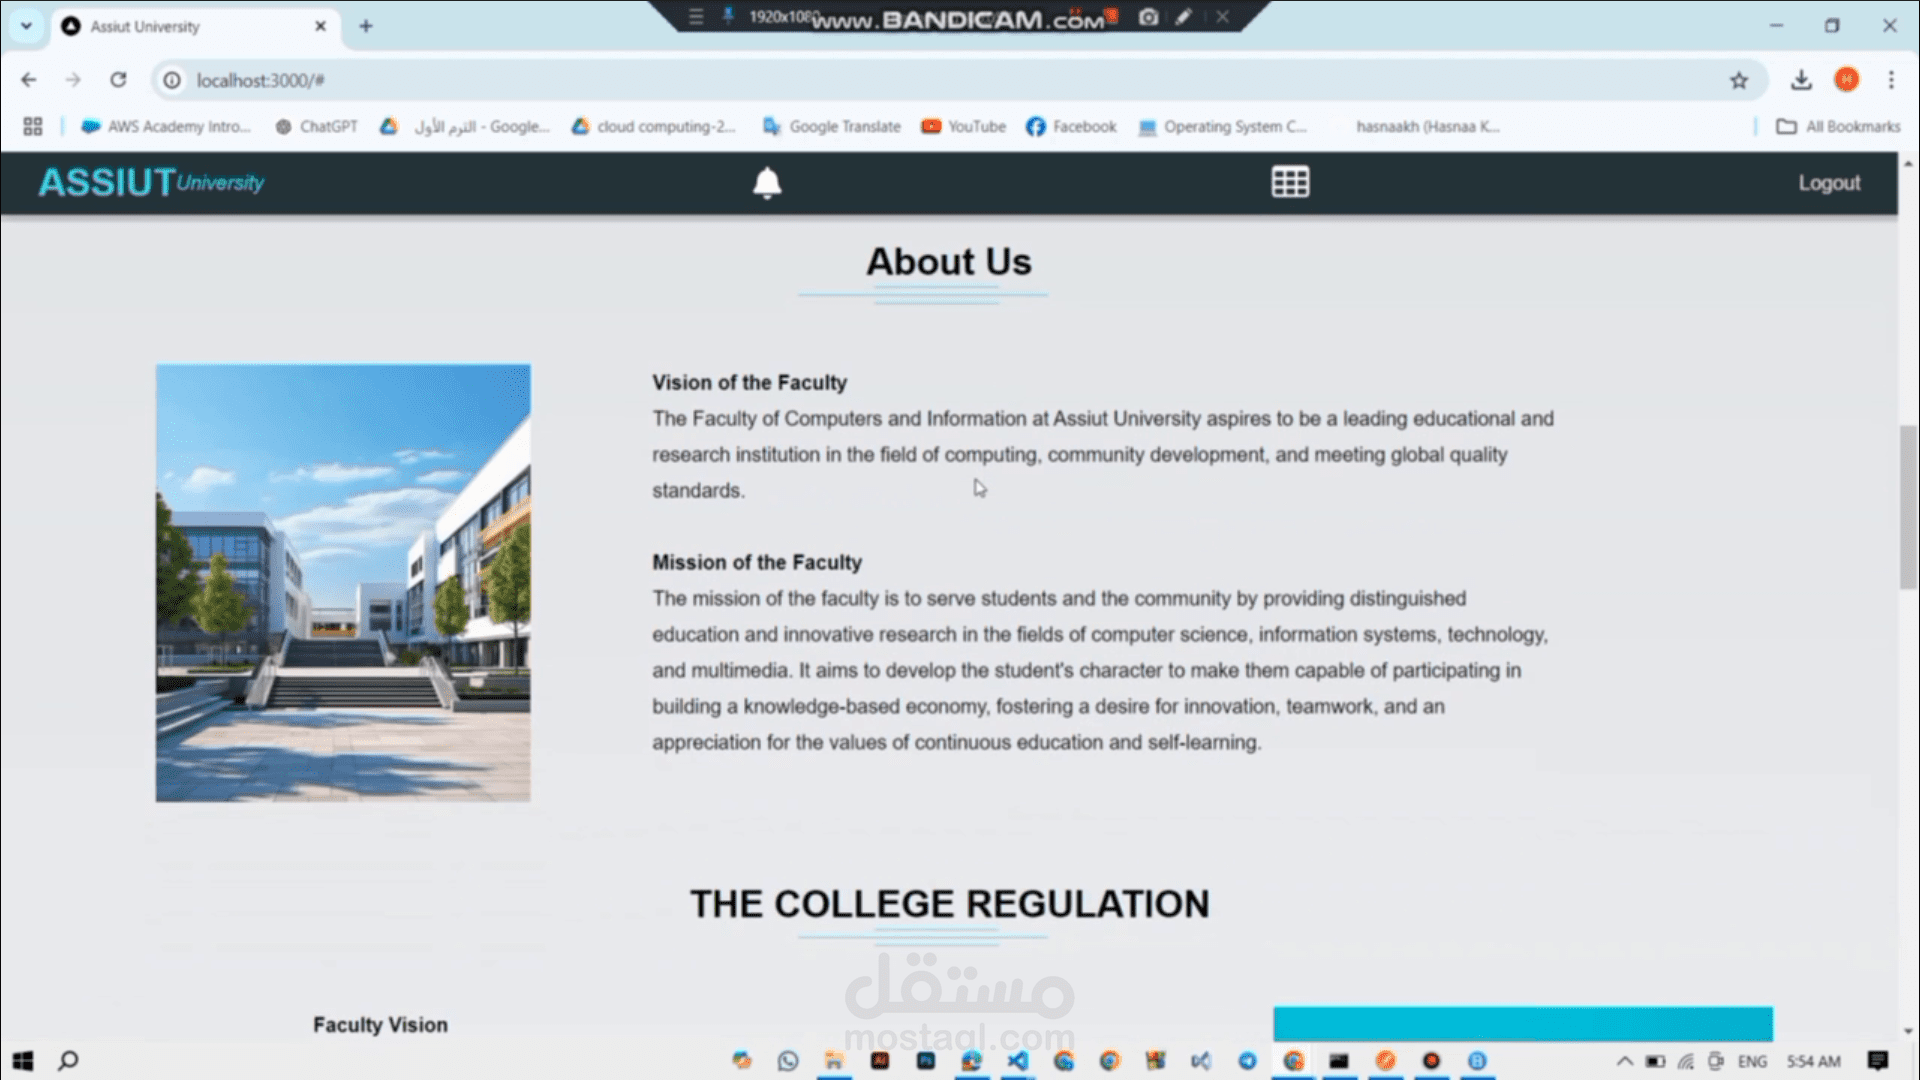Expand the tab search dropdown arrow
The image size is (1920, 1080).
click(x=26, y=26)
